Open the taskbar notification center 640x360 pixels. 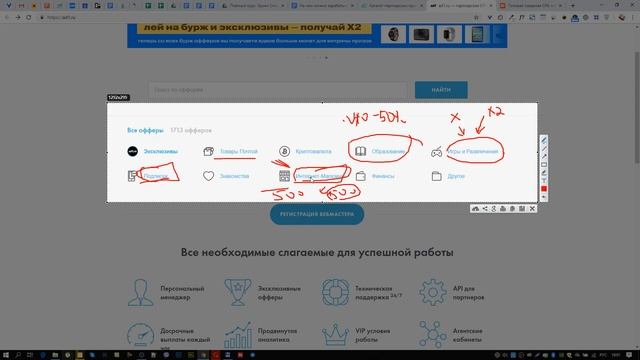pyautogui.click(x=629, y=355)
